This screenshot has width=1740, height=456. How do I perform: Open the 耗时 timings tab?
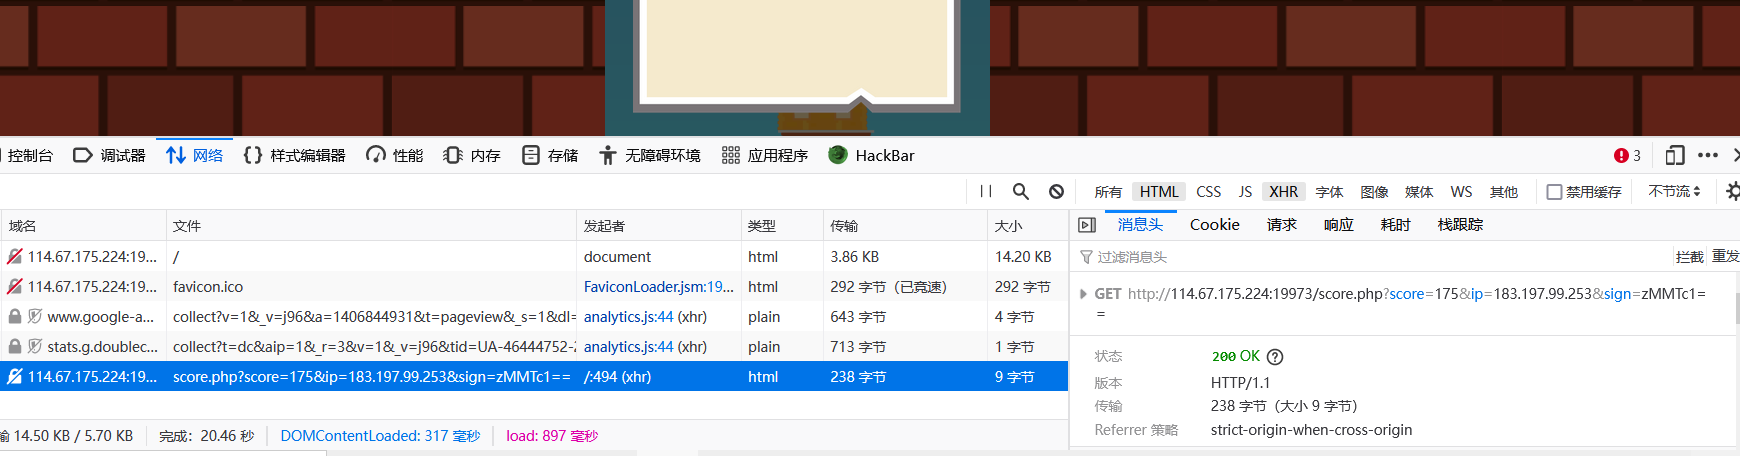1396,225
